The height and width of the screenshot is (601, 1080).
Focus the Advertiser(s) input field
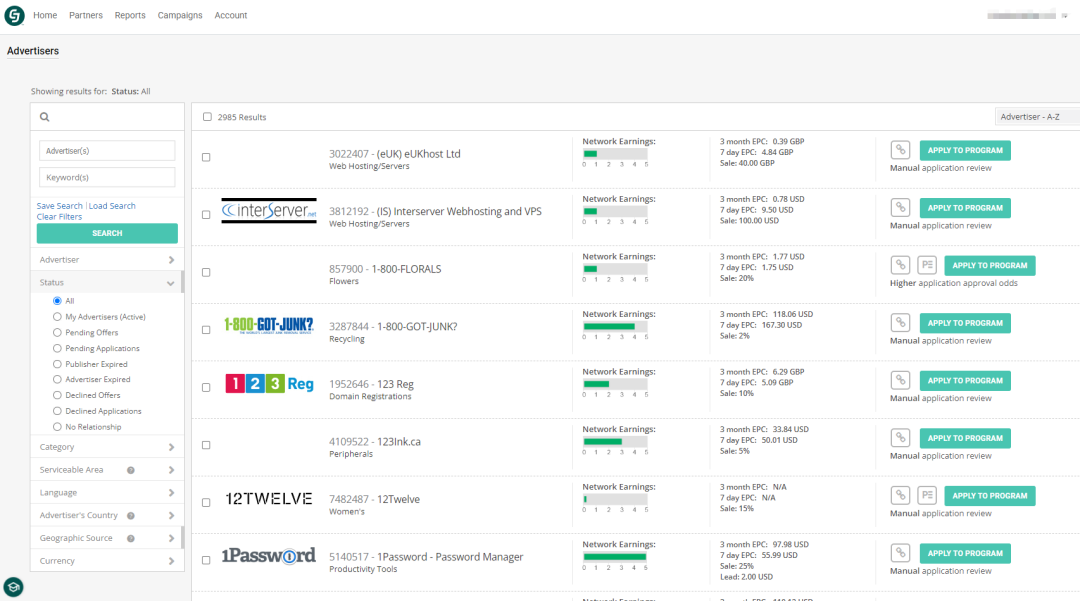click(x=107, y=151)
